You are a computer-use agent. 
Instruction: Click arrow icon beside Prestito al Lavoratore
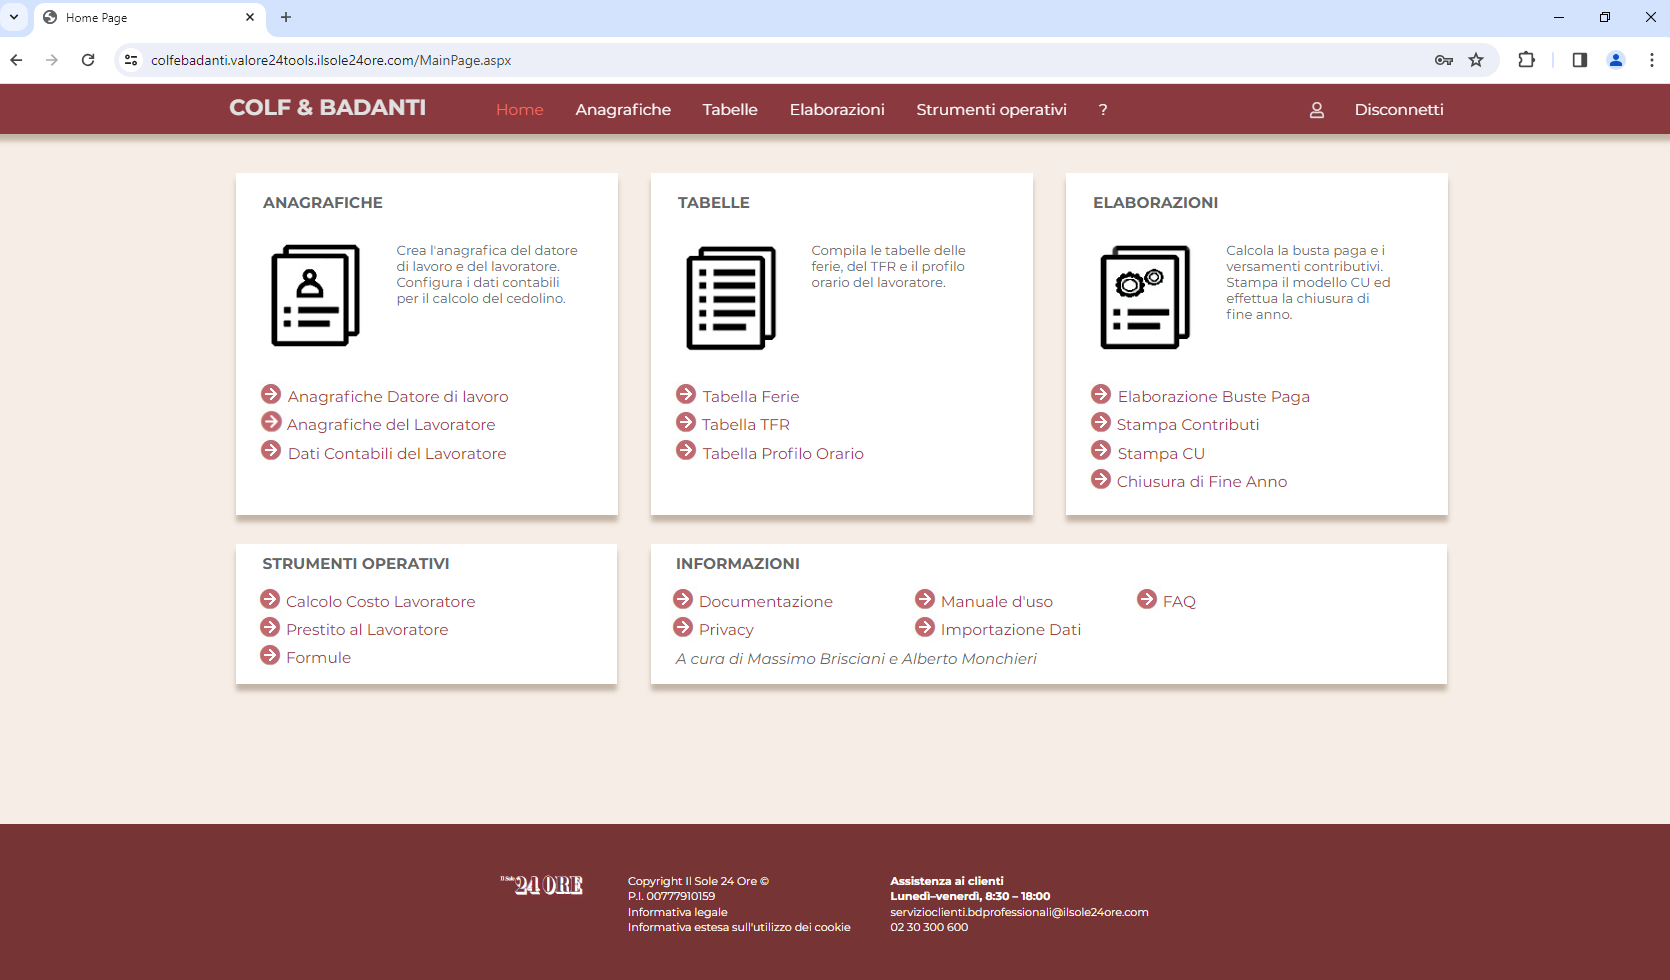point(270,627)
